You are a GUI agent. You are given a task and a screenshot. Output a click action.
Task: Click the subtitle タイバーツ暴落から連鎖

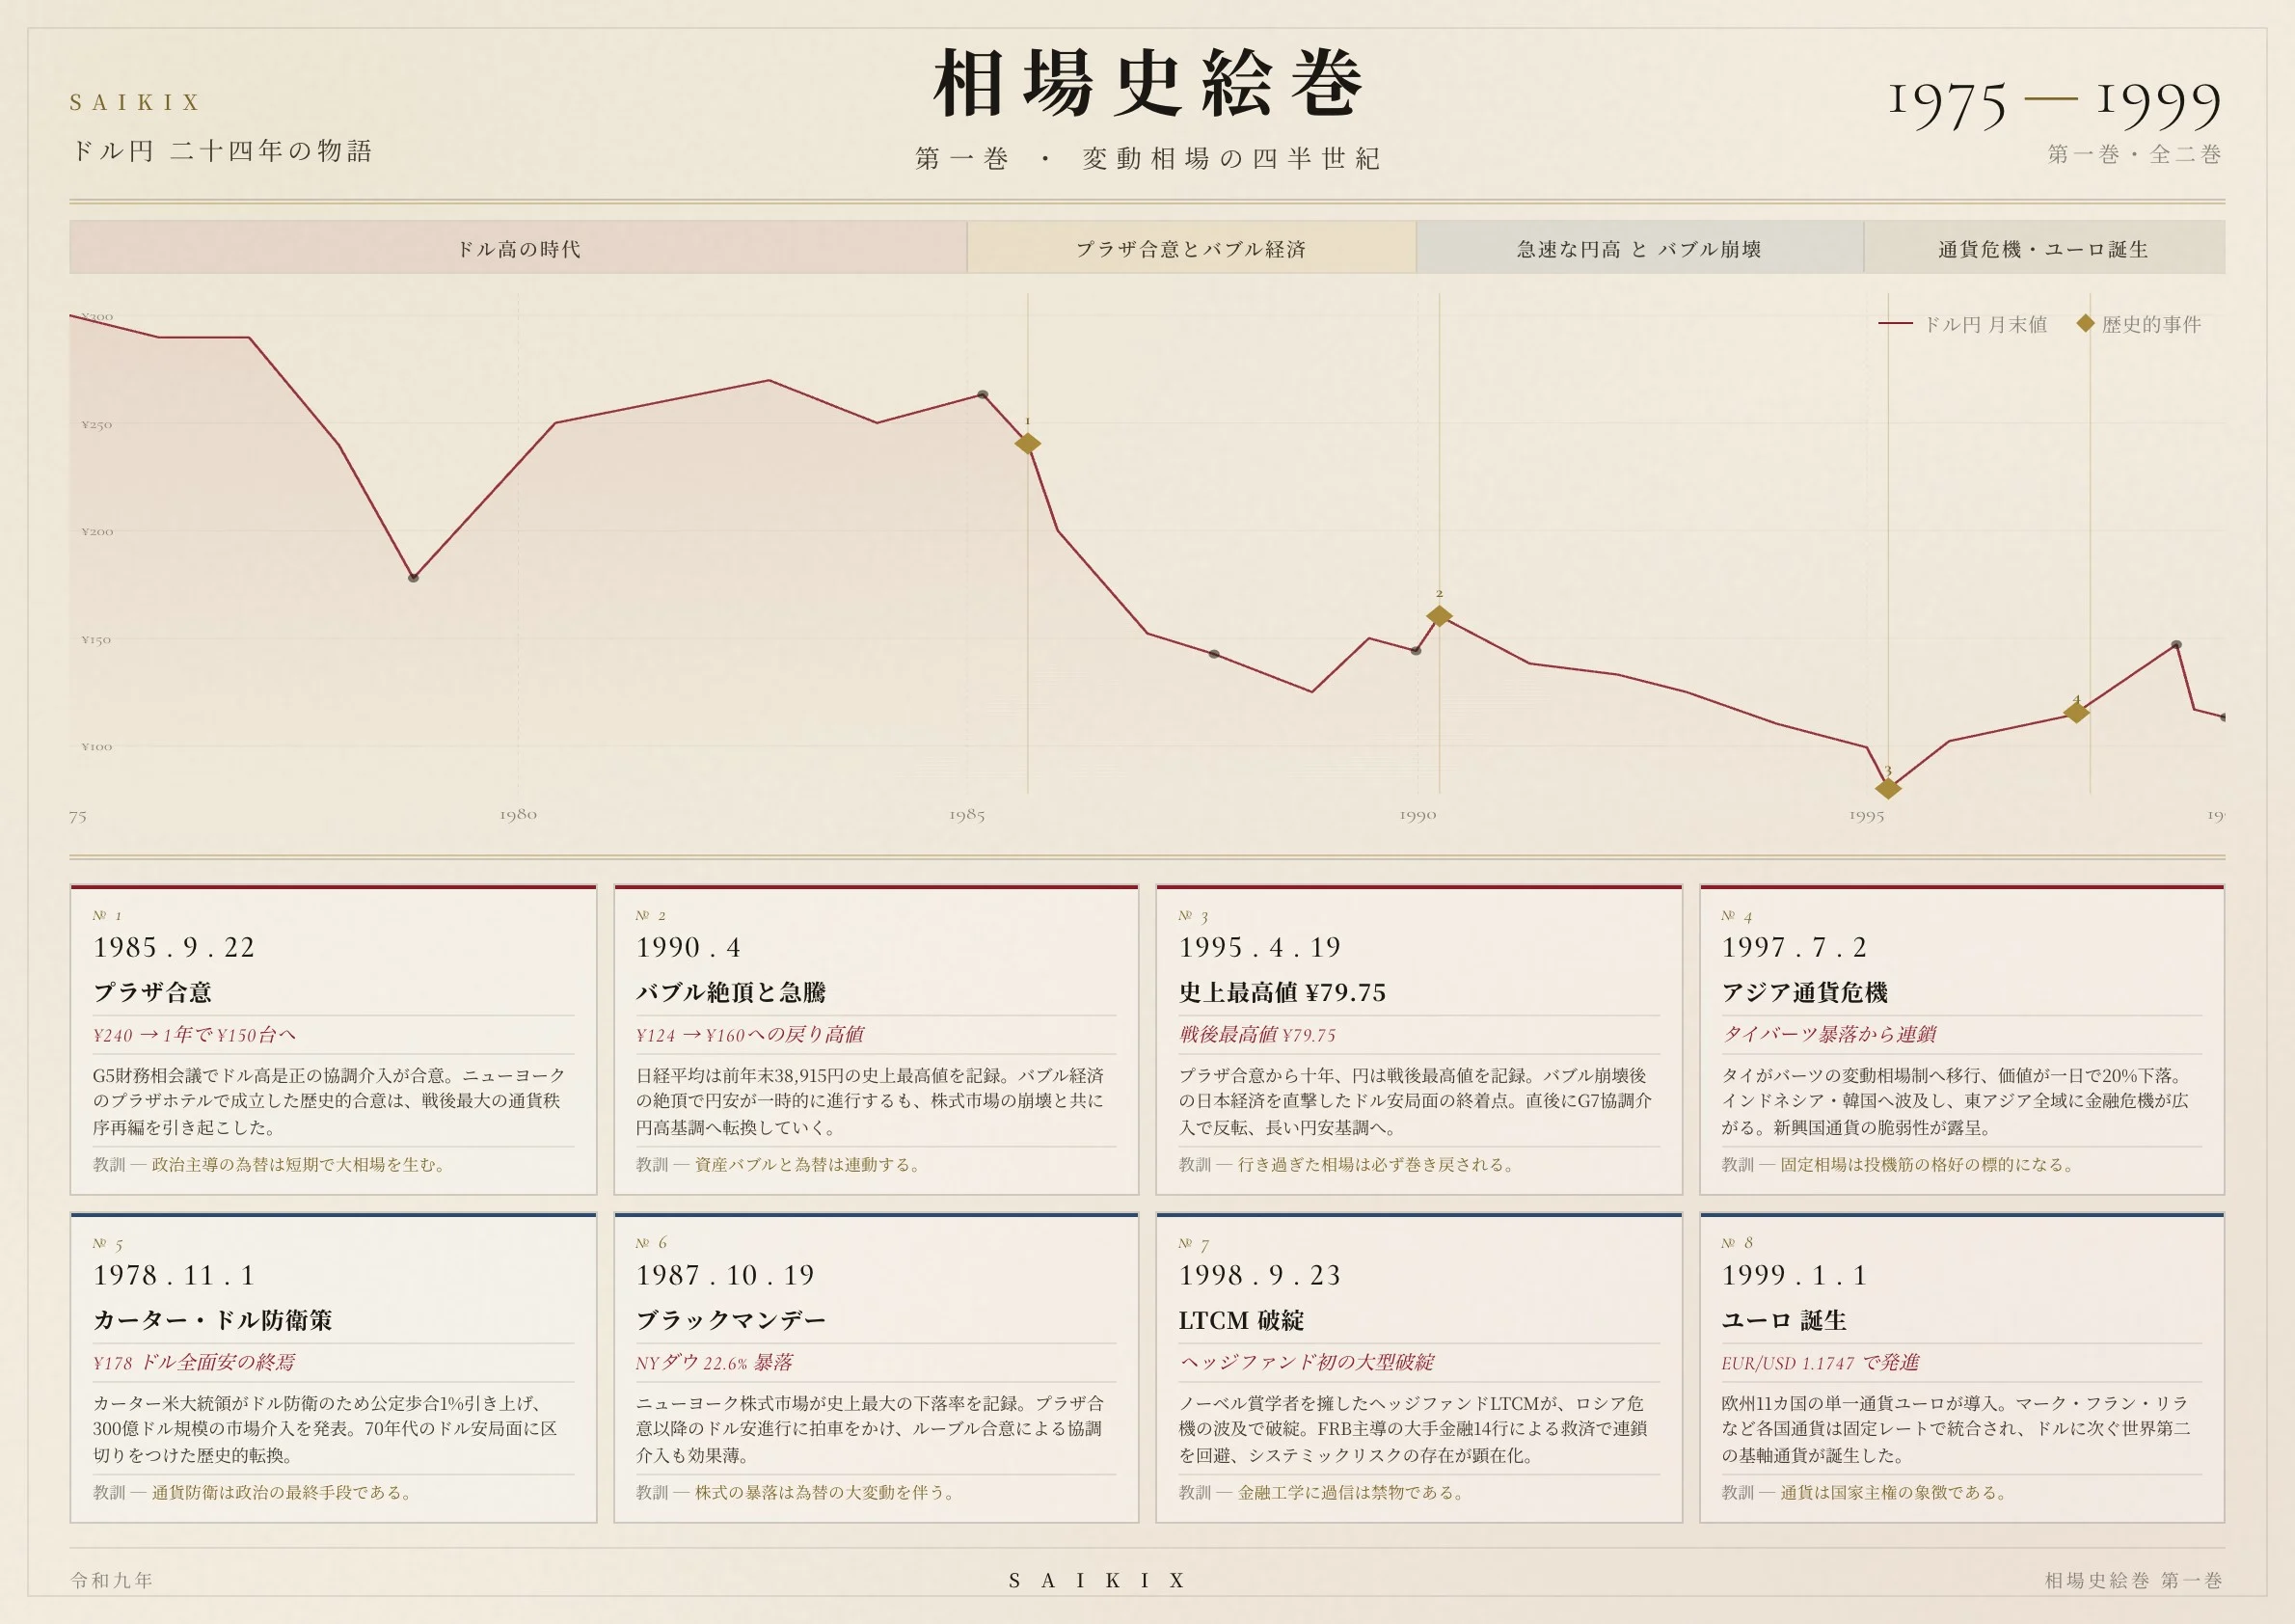point(1829,1035)
